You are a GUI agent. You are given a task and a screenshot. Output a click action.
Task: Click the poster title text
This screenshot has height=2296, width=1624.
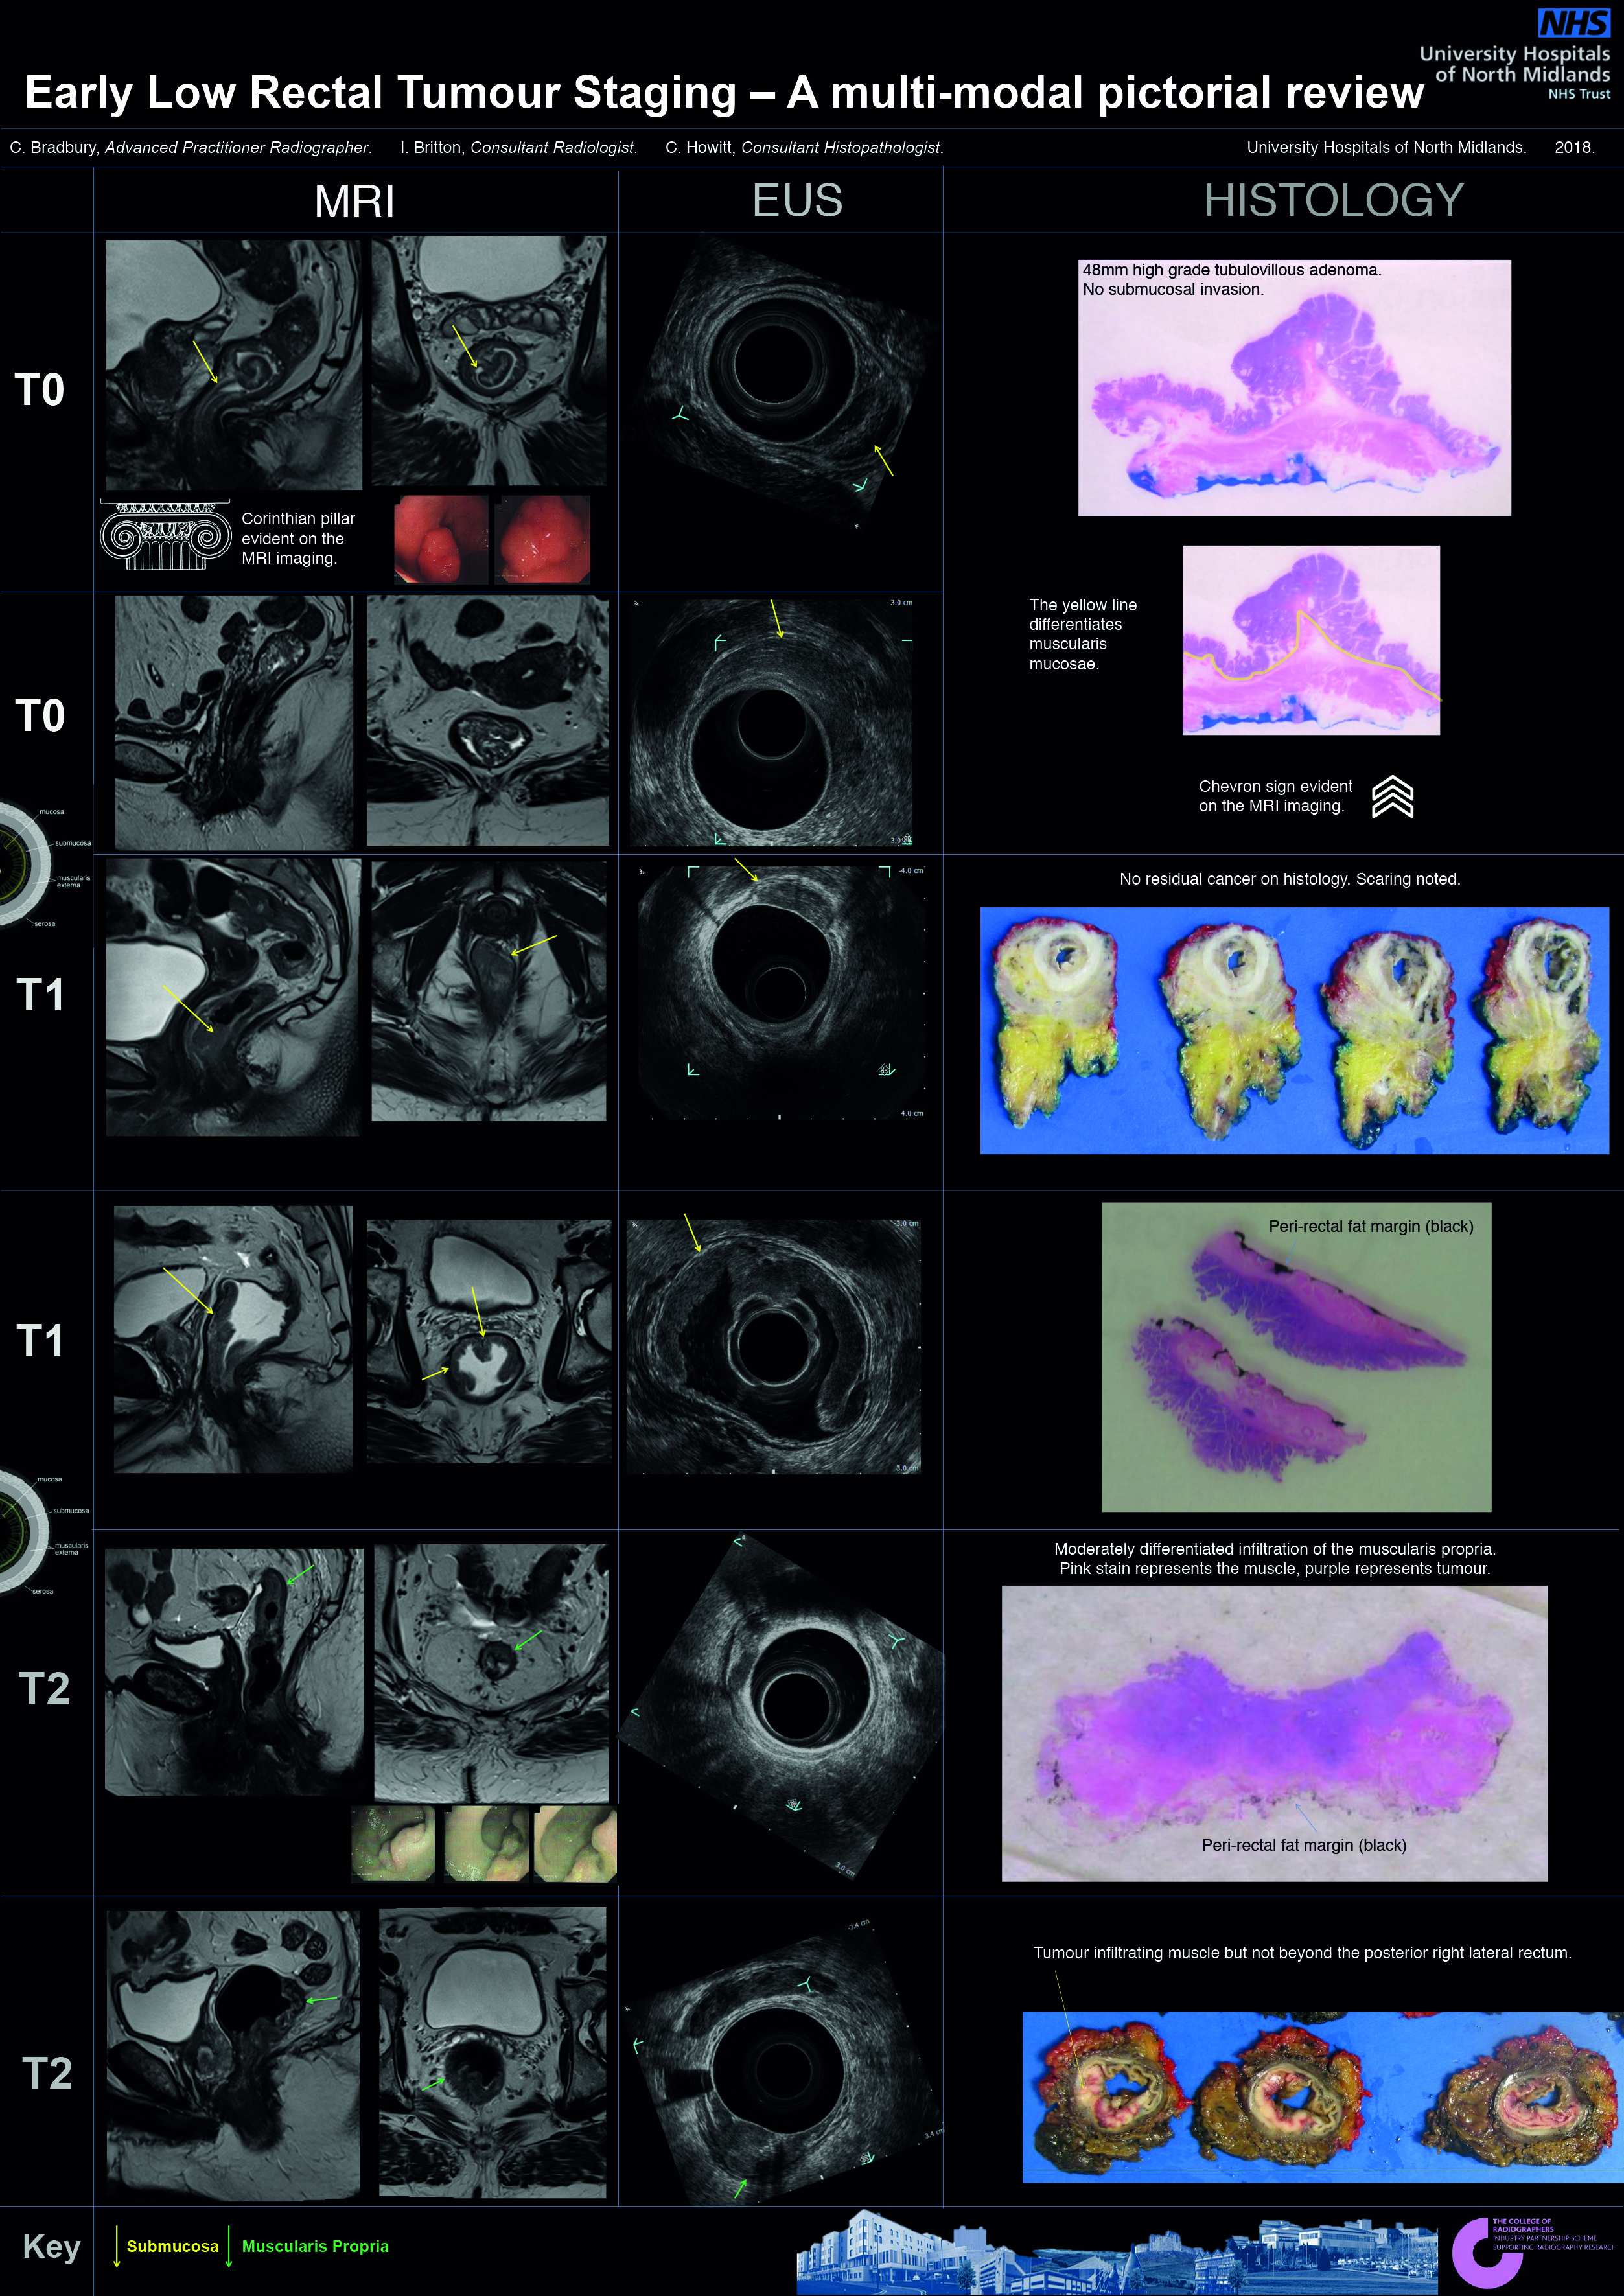(723, 93)
